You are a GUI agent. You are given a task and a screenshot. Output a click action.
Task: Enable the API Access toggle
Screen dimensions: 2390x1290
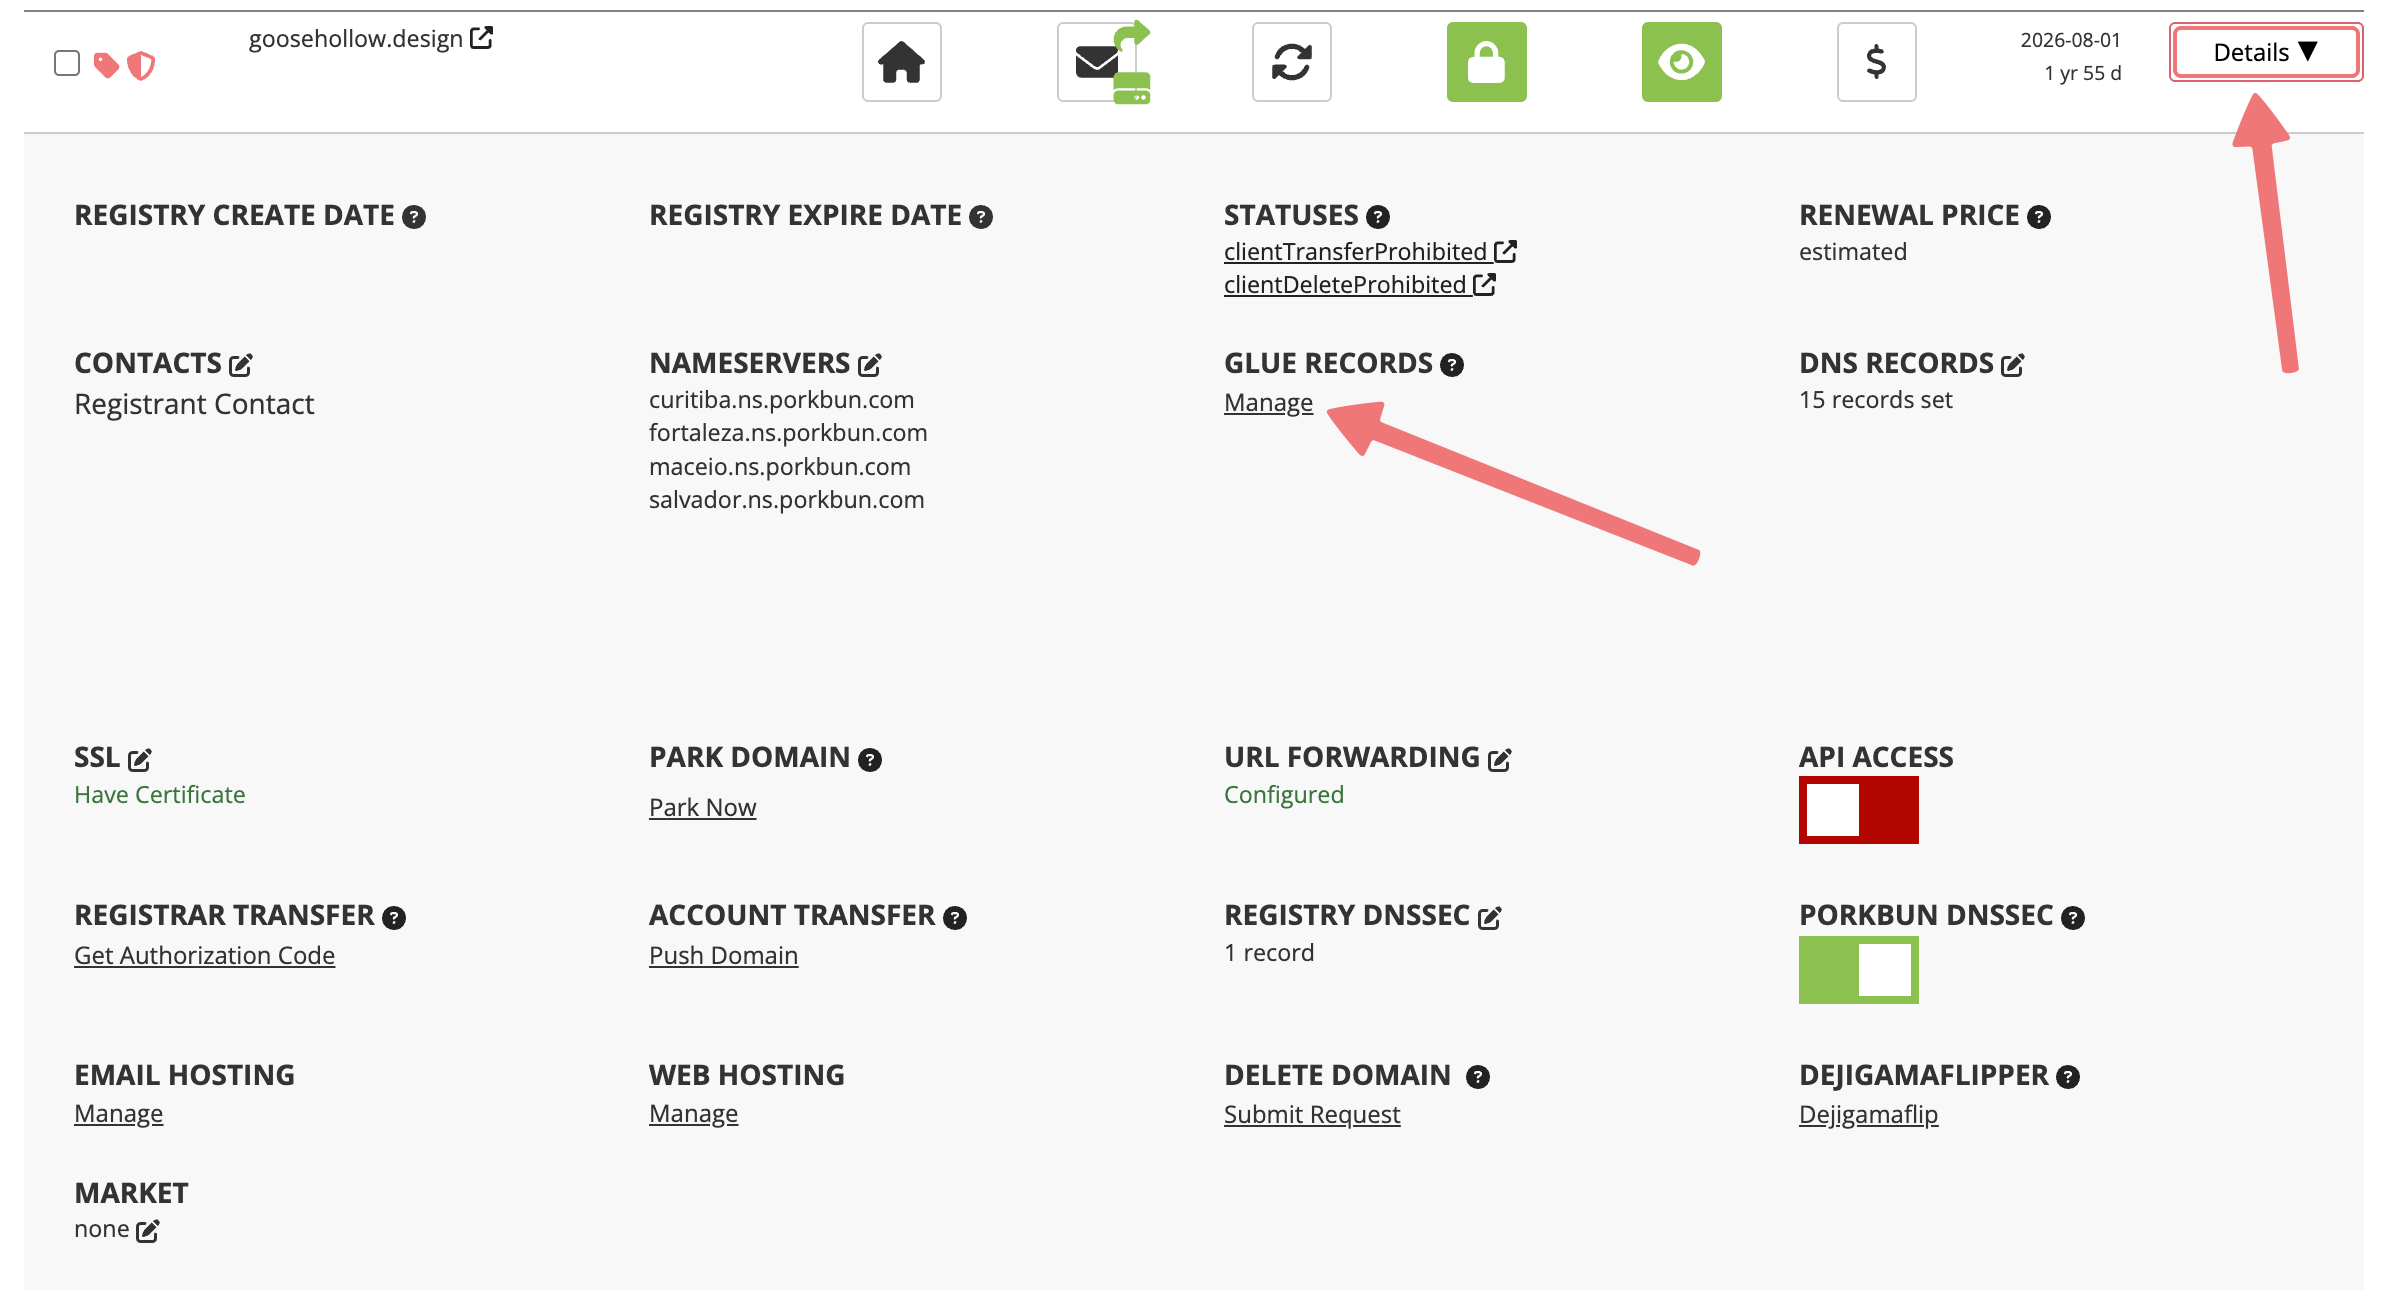point(1858,810)
